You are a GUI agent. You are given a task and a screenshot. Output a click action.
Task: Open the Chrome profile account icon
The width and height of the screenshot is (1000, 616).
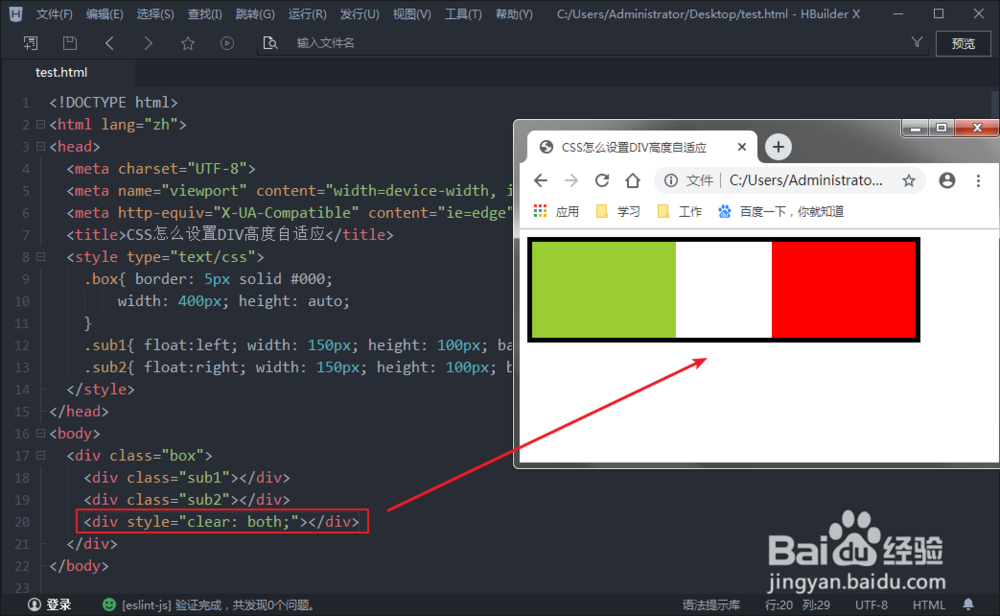pos(946,181)
